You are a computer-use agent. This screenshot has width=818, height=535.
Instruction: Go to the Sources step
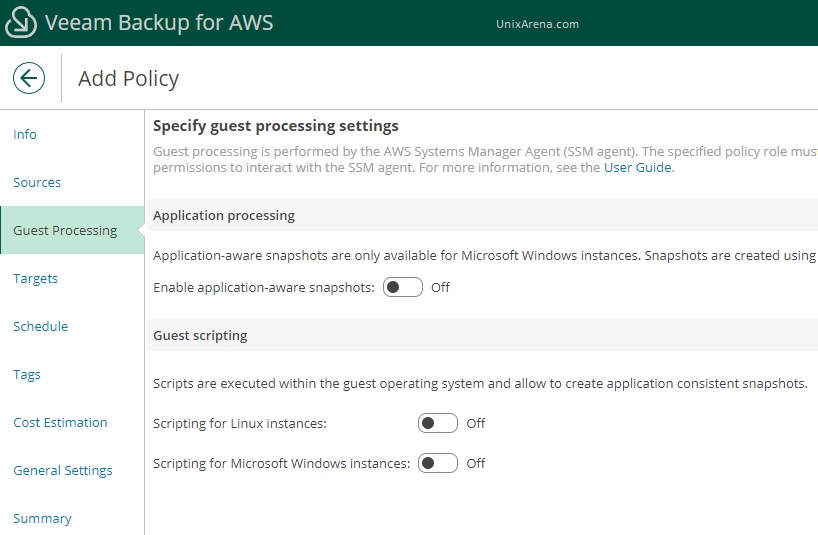click(37, 183)
